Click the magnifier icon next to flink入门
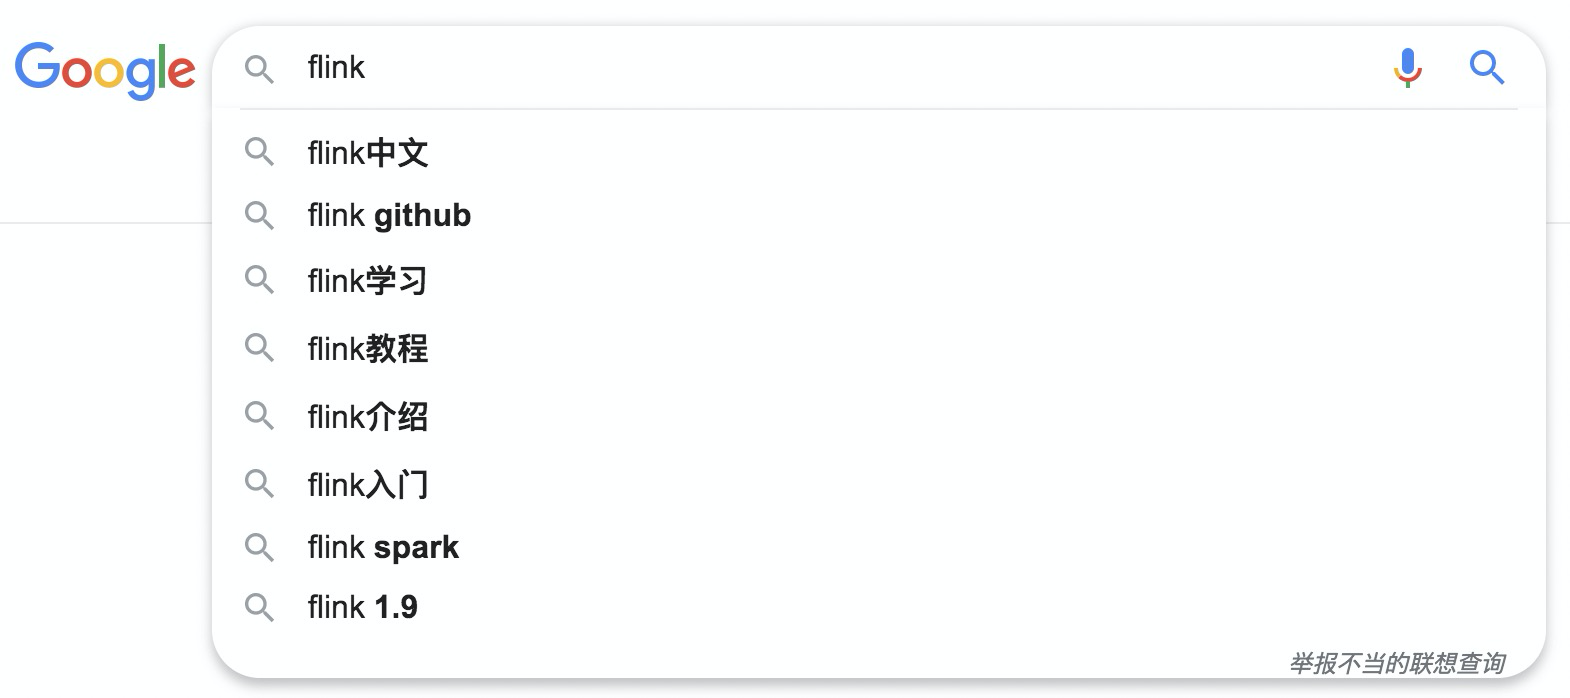 [x=259, y=484]
